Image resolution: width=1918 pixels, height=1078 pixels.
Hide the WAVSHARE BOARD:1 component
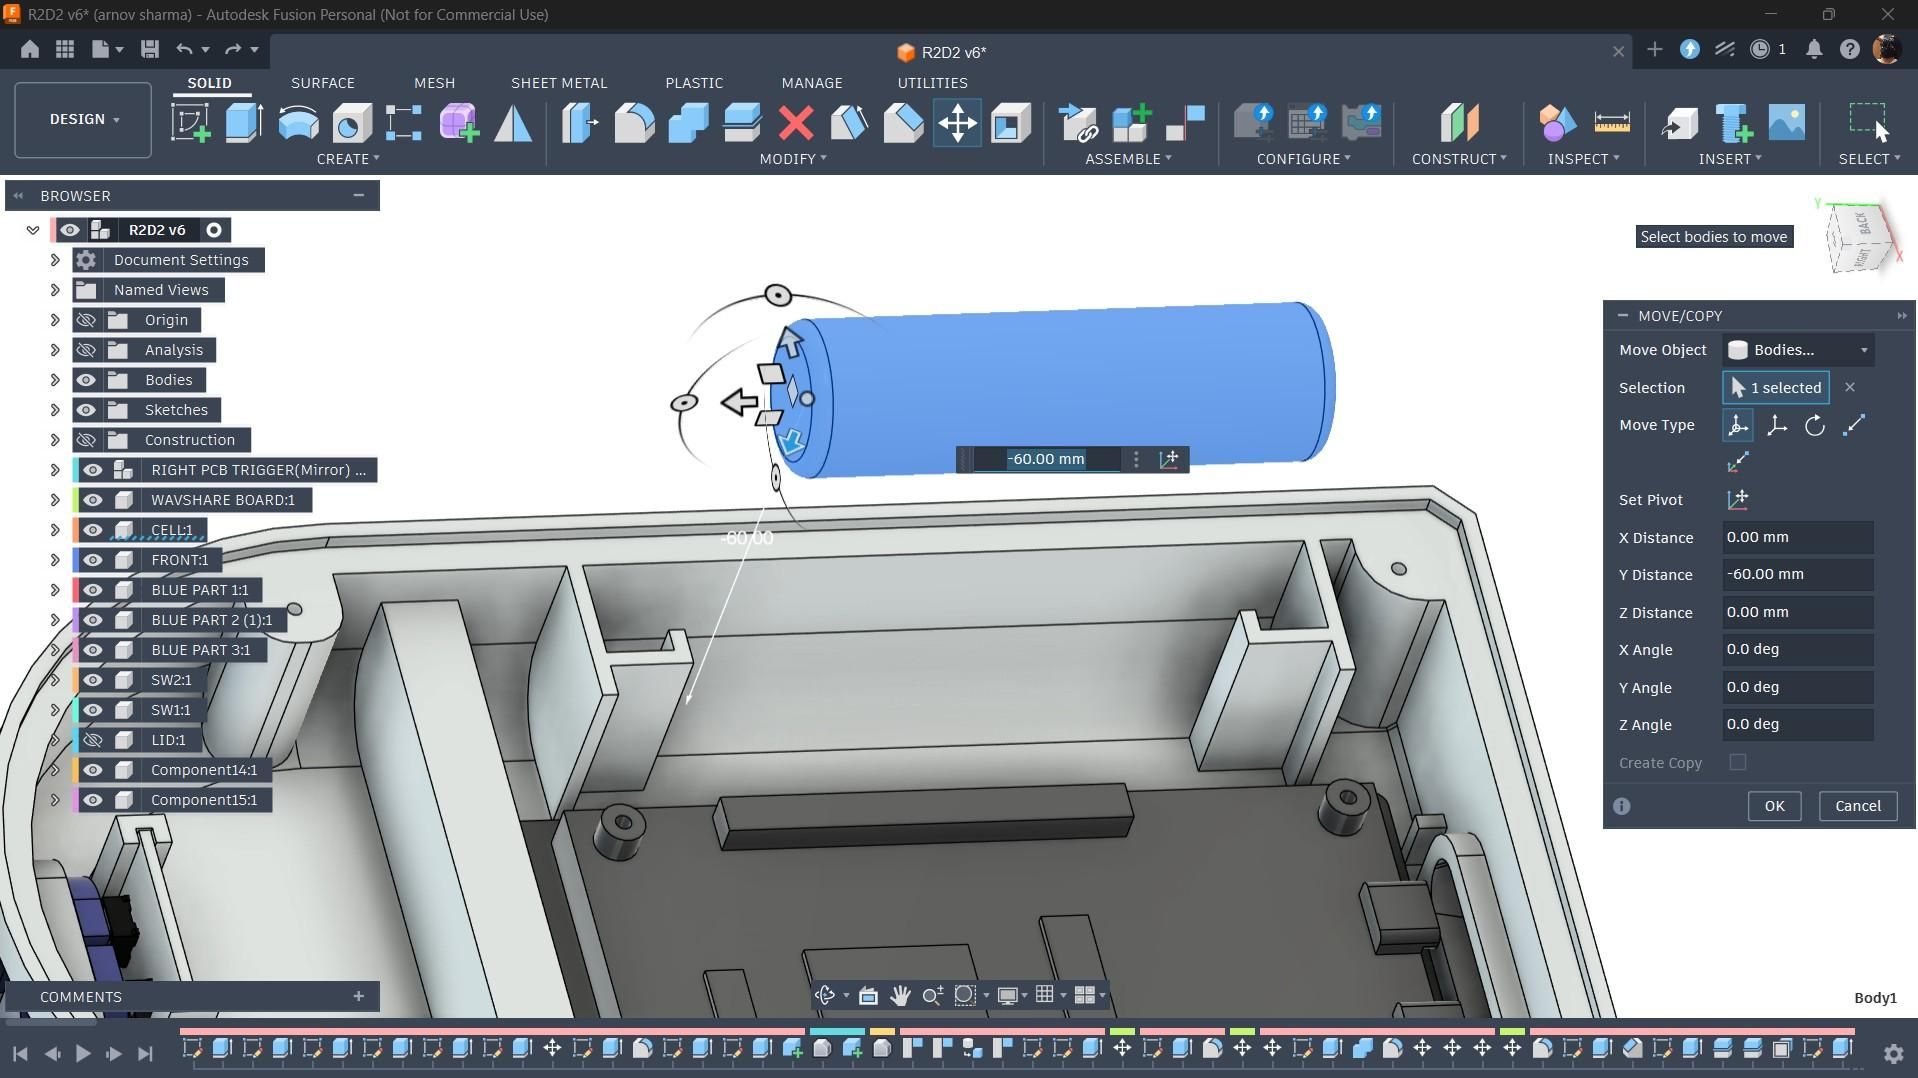click(93, 500)
